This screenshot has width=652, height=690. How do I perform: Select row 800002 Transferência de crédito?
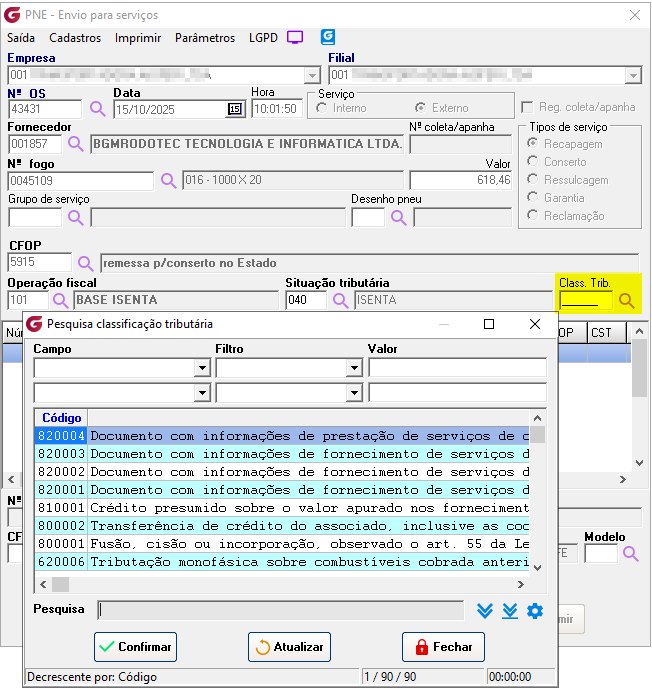coord(282,526)
